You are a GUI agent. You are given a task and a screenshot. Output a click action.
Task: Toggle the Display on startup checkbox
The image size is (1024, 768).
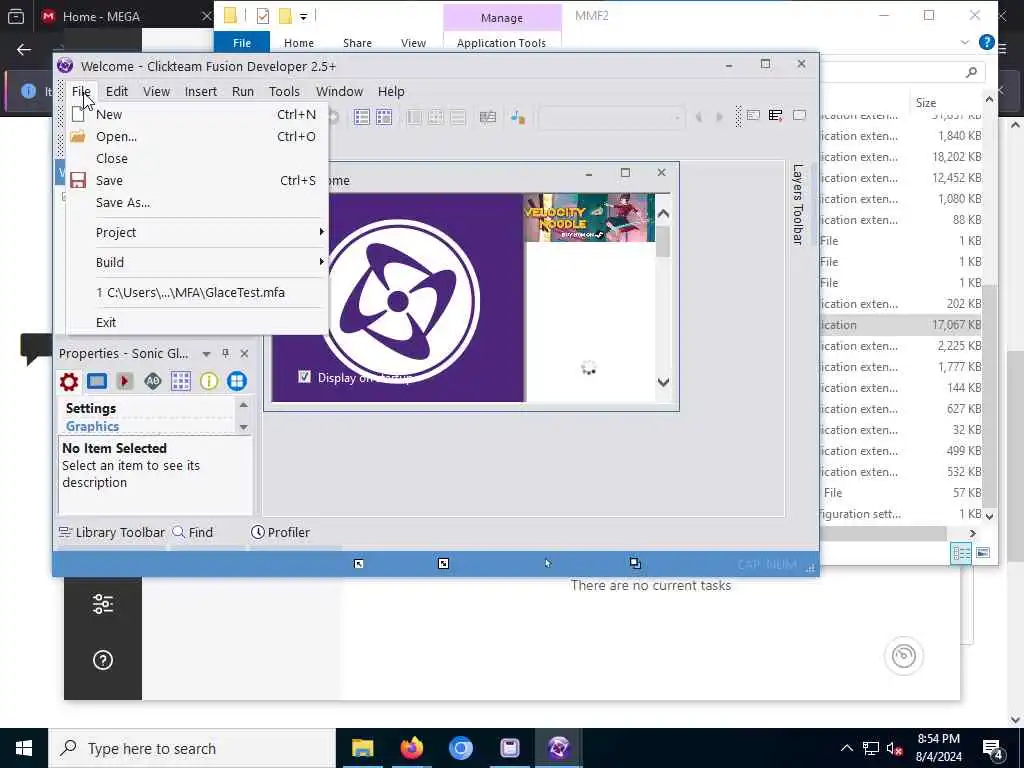click(304, 377)
